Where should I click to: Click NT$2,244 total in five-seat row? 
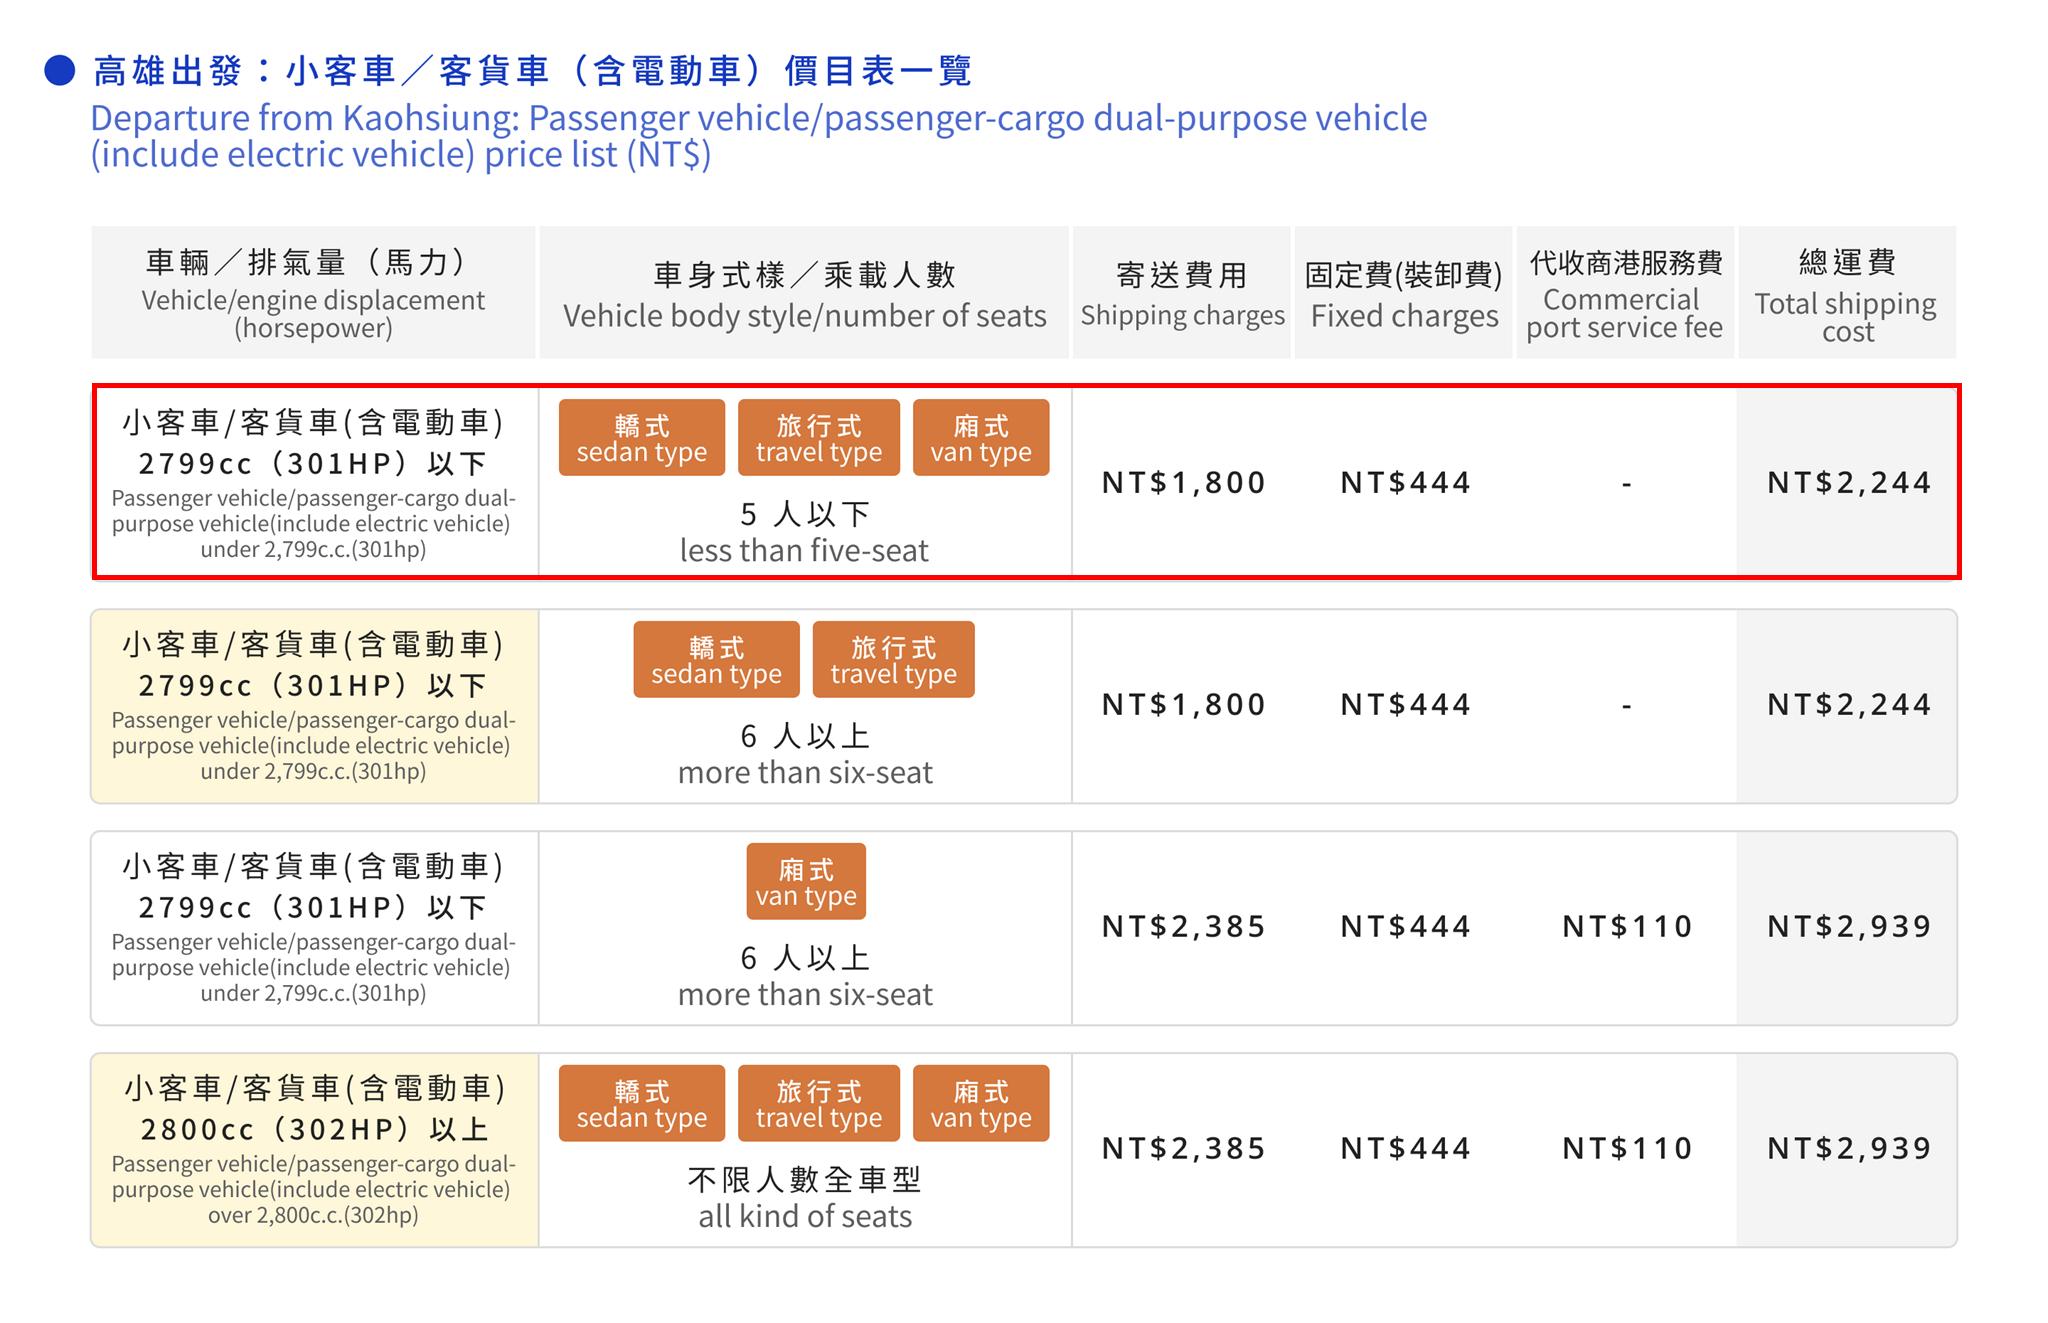(1849, 483)
